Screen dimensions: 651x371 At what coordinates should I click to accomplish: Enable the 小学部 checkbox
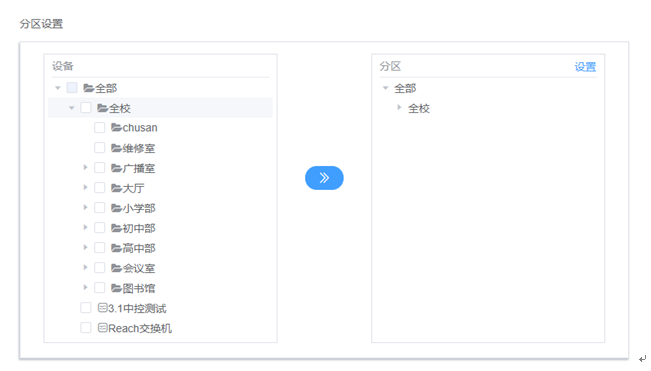(100, 207)
